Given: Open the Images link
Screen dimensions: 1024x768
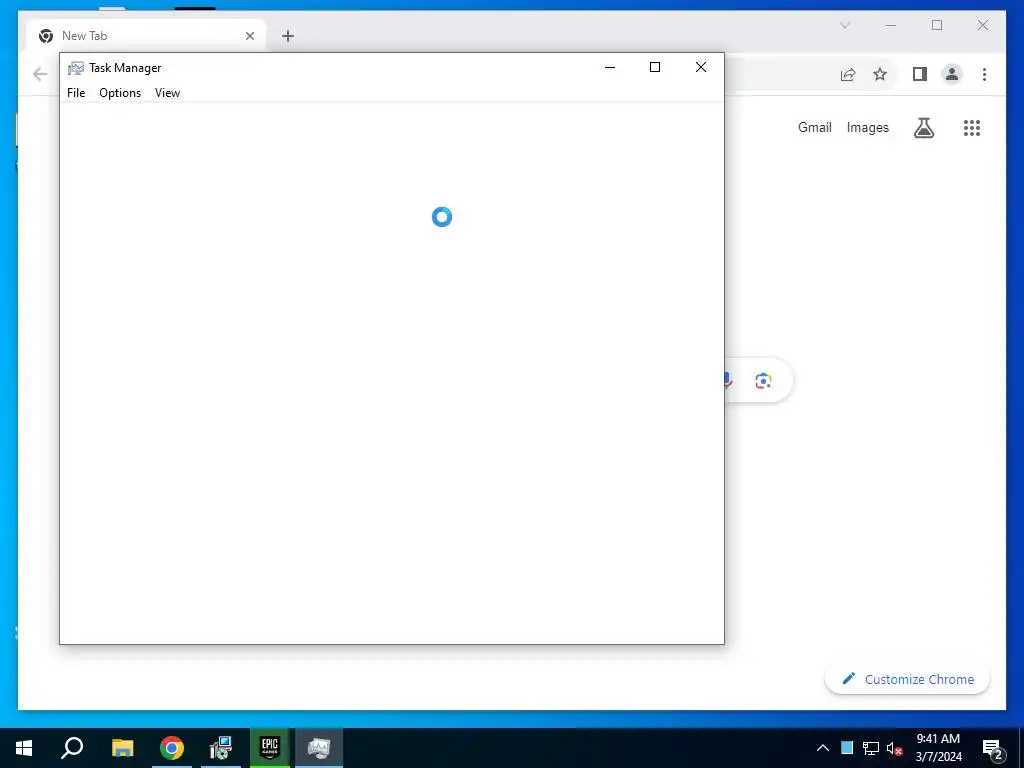Looking at the screenshot, I should point(867,127).
